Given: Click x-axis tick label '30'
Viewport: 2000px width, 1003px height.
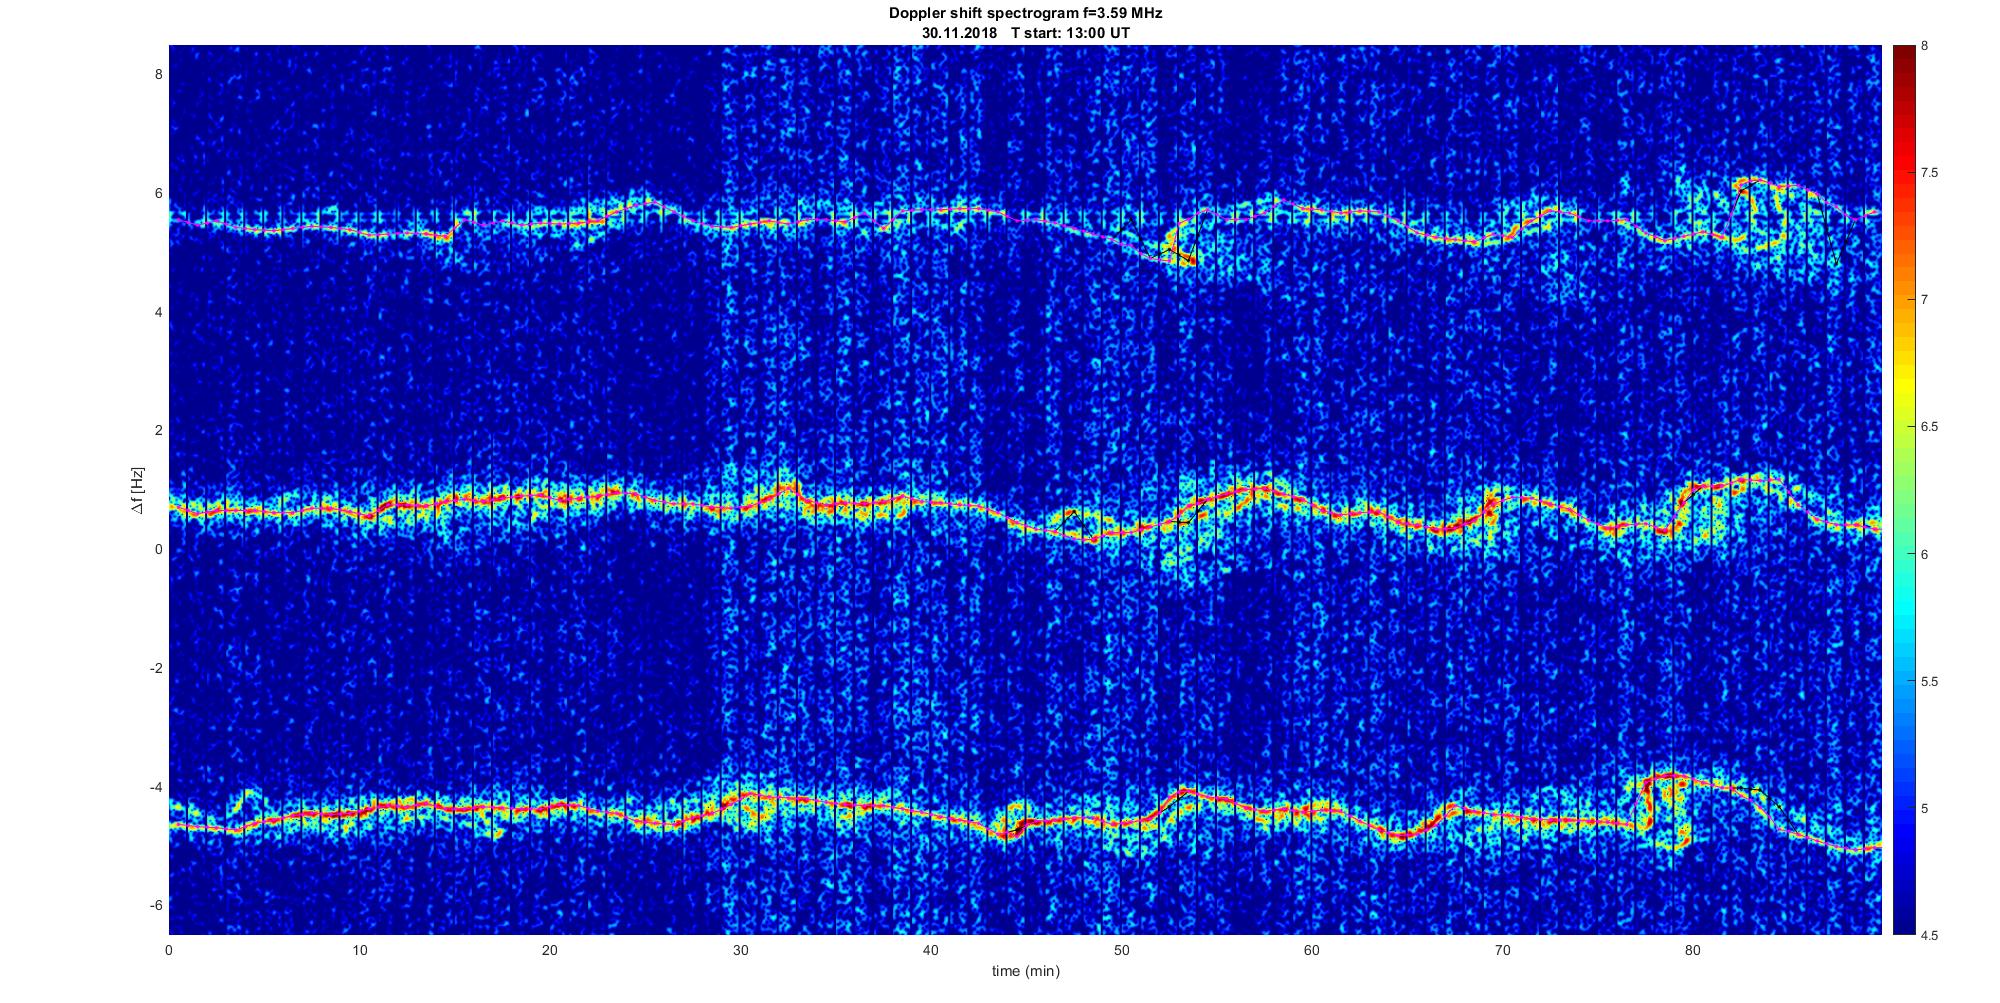Looking at the screenshot, I should (x=740, y=950).
